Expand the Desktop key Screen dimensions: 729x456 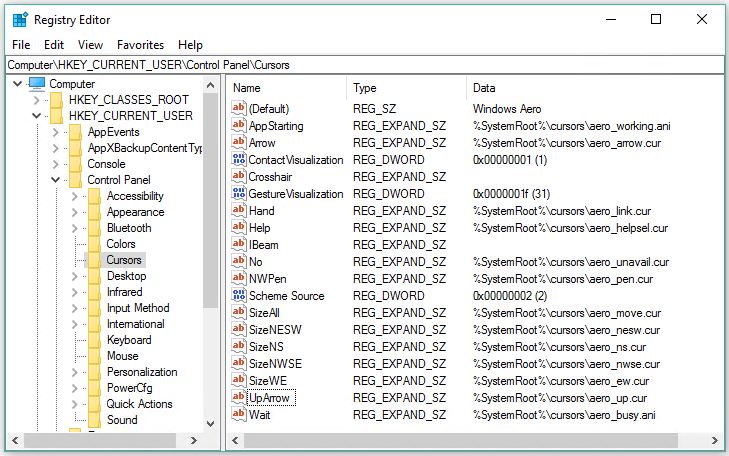pyautogui.click(x=74, y=276)
